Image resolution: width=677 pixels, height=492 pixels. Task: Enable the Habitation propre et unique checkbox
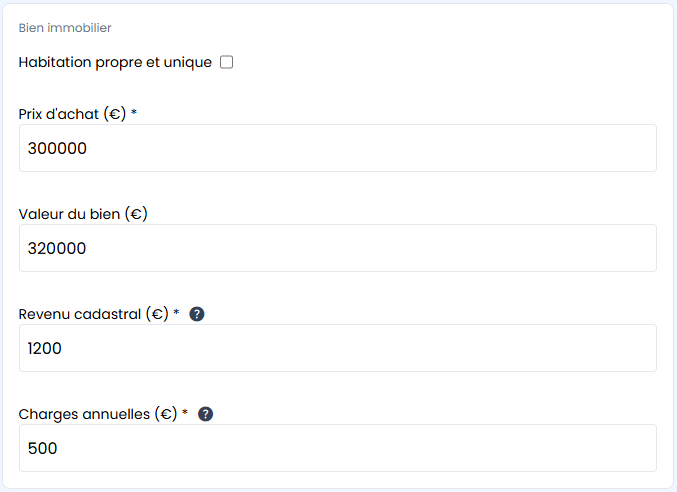click(x=227, y=62)
